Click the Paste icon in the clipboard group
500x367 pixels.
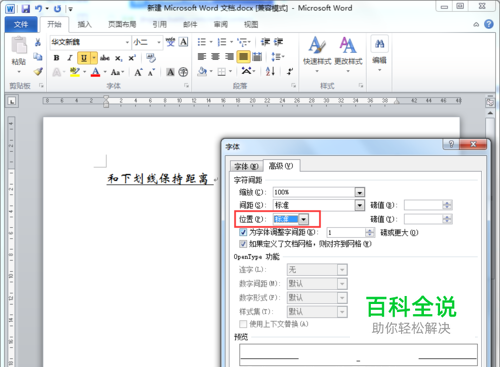click(x=19, y=46)
